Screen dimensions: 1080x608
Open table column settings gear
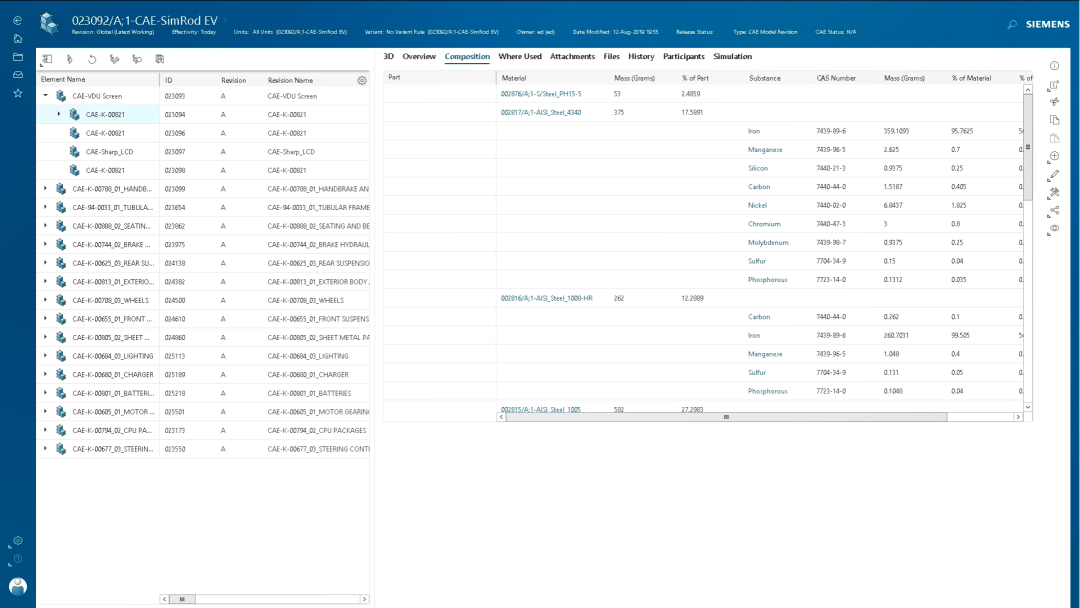coord(362,80)
